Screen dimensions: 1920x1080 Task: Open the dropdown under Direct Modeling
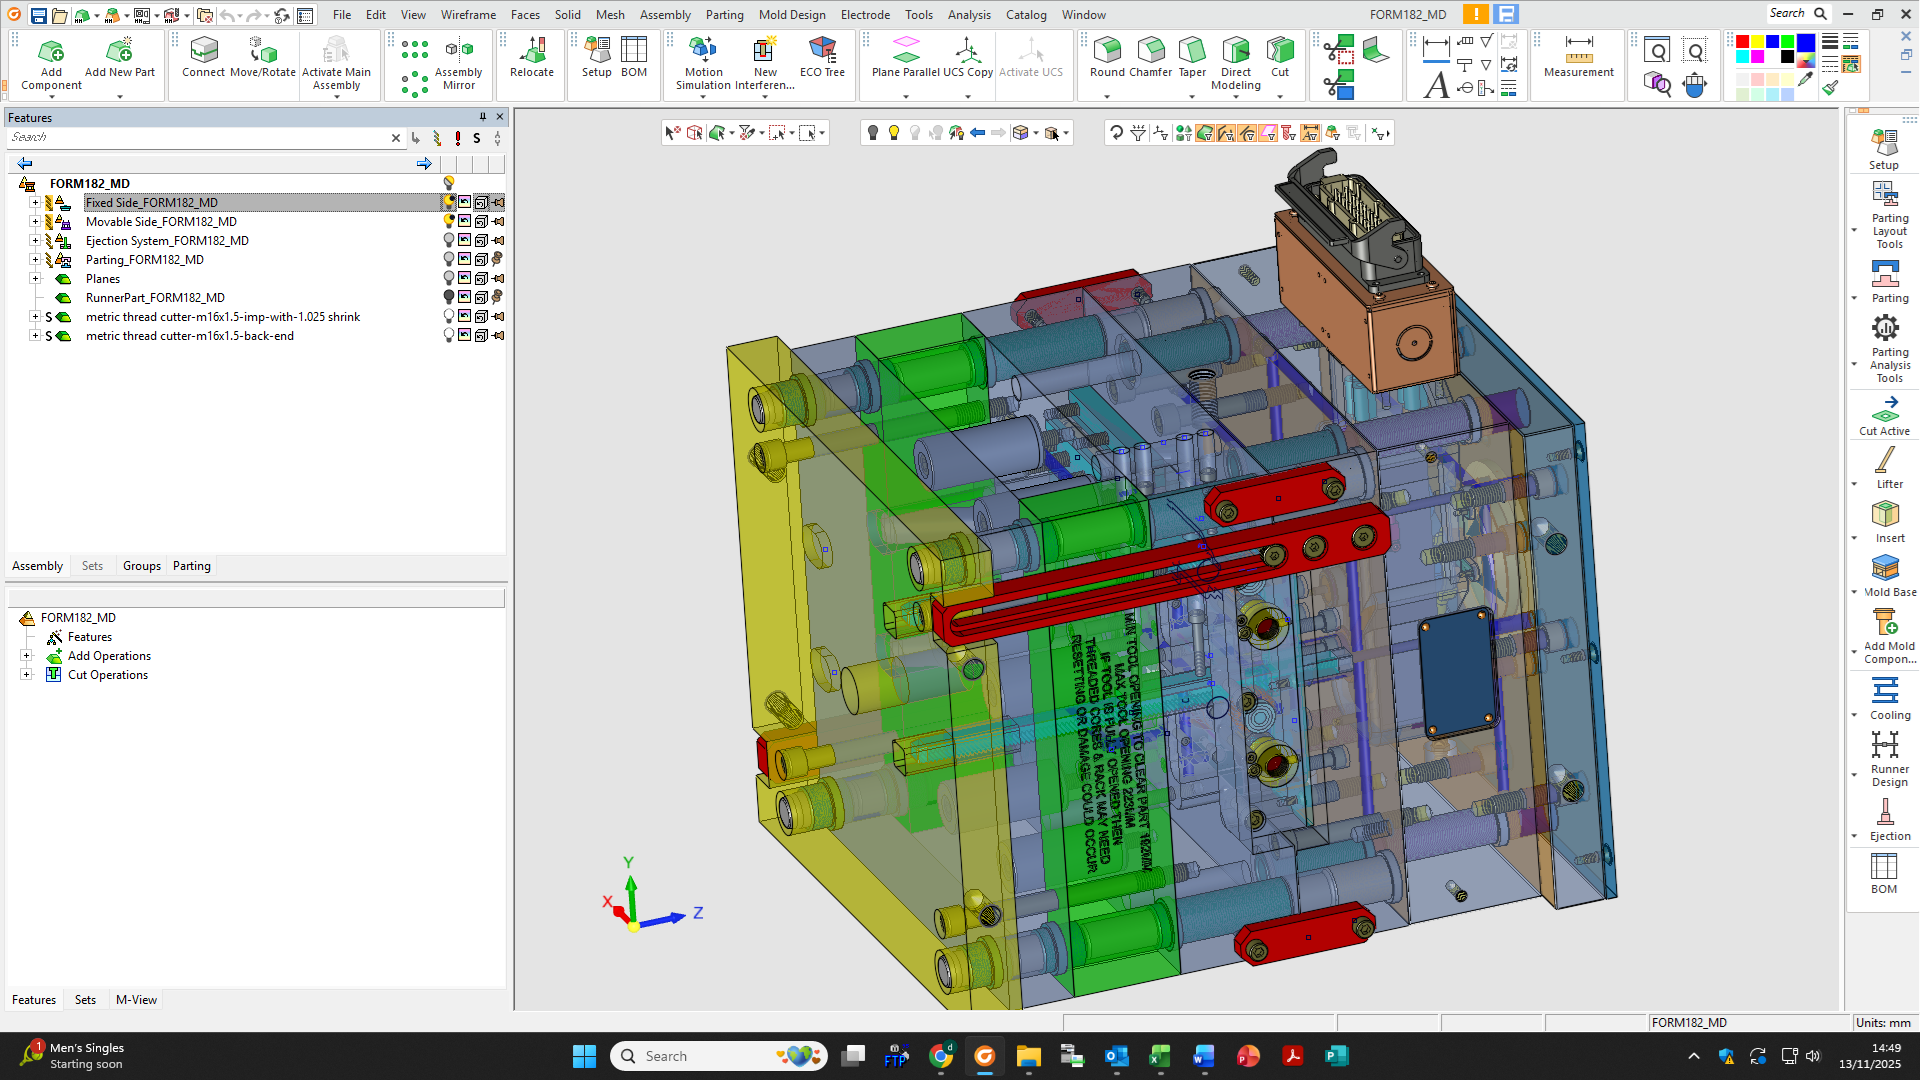click(1236, 97)
